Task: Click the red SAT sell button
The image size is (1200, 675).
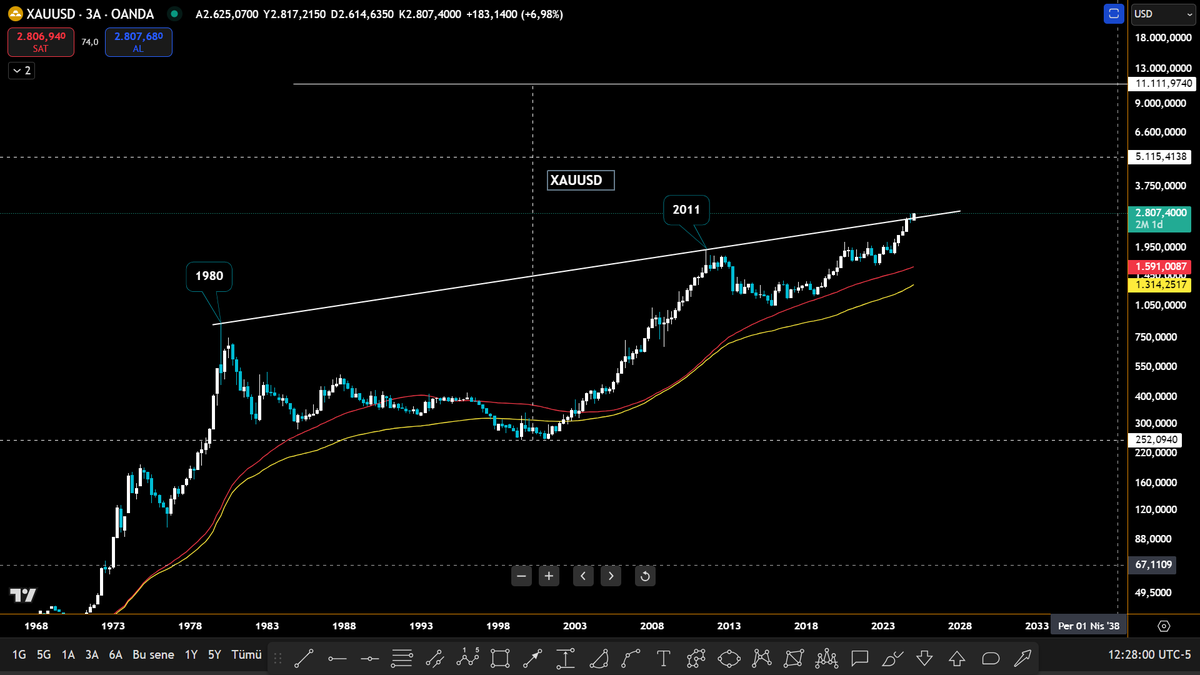Action: [x=39, y=42]
